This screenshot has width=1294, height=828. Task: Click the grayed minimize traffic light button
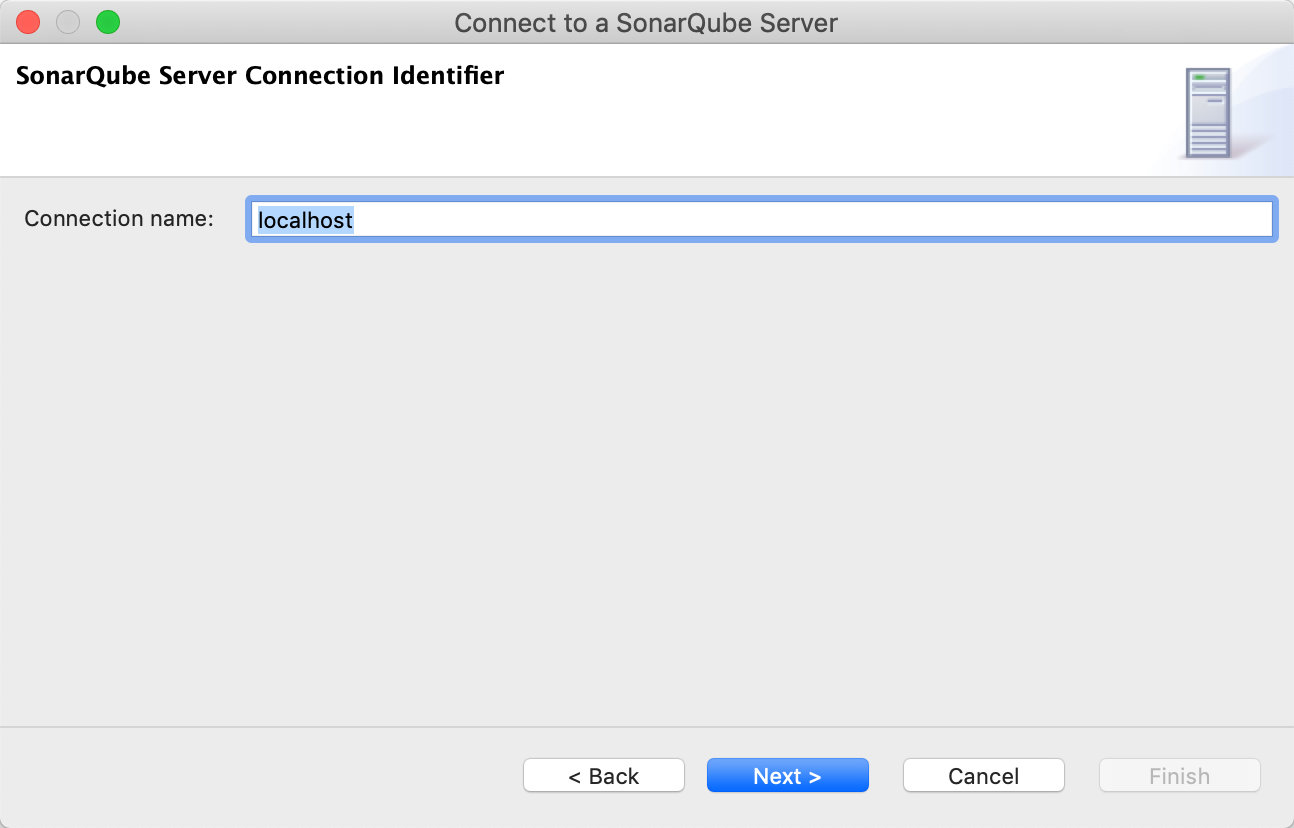(67, 22)
